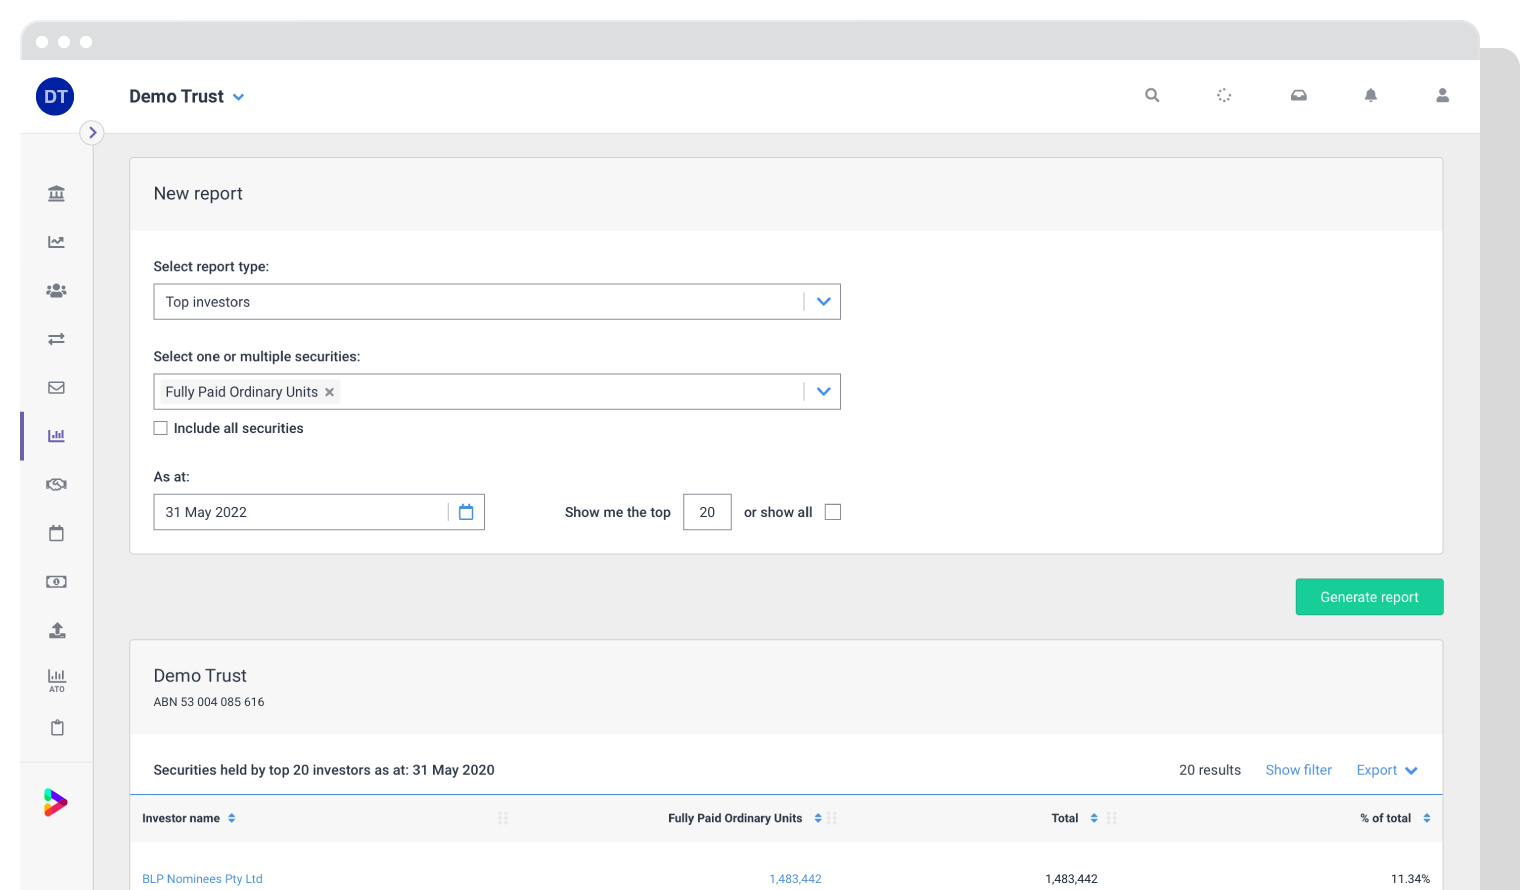Viewport: 1540px width, 890px height.
Task: Open the deals handshake icon in sidebar
Action: coord(57,484)
